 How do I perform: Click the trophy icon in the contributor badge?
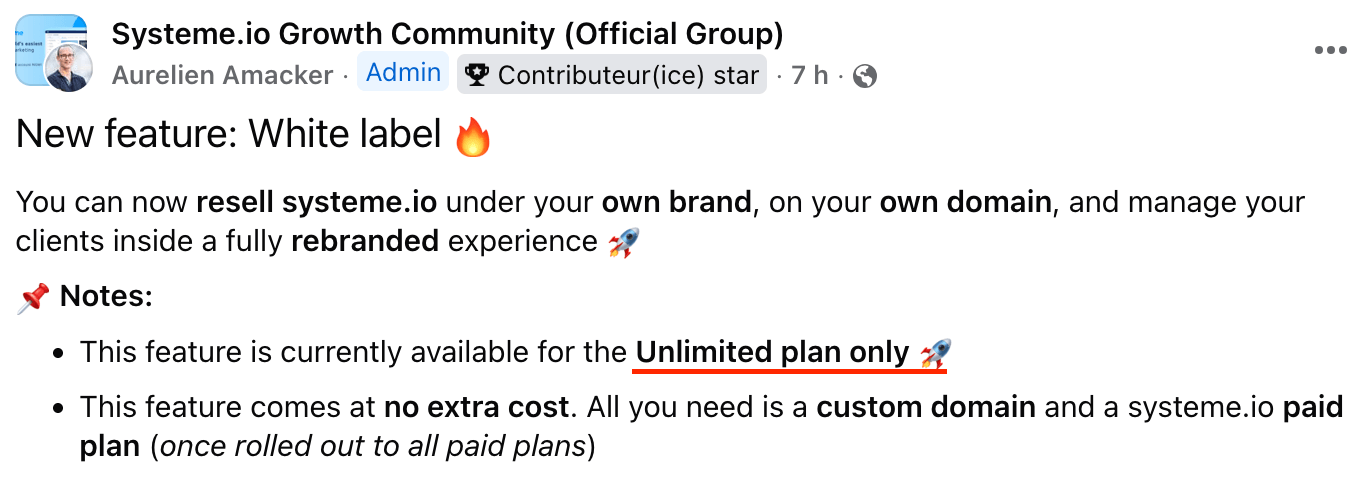coord(476,76)
